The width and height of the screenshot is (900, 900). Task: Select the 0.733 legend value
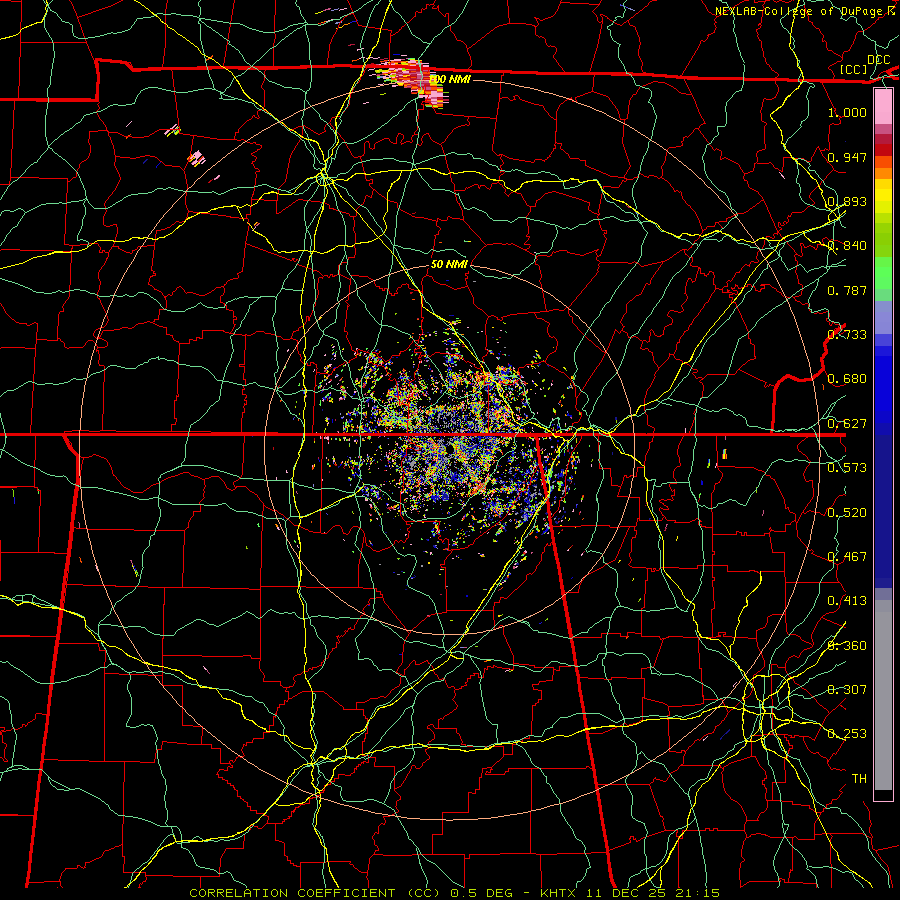coord(847,335)
